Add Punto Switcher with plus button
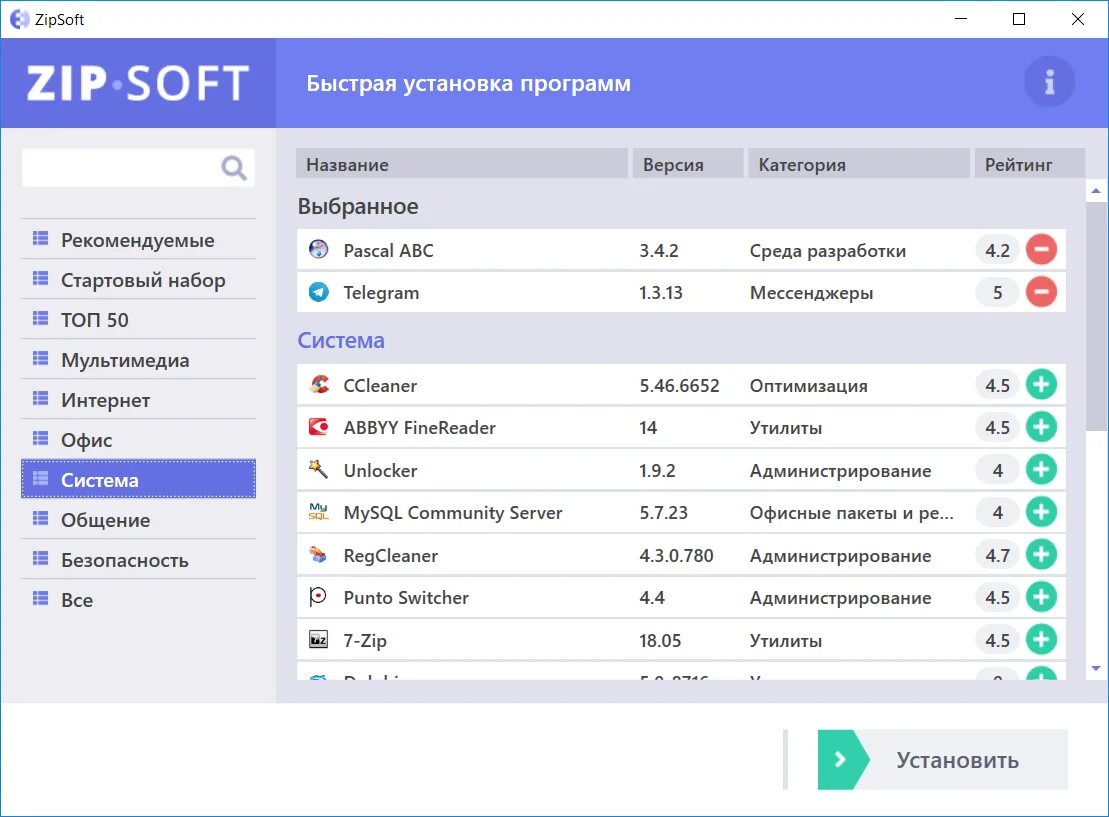 point(1041,597)
